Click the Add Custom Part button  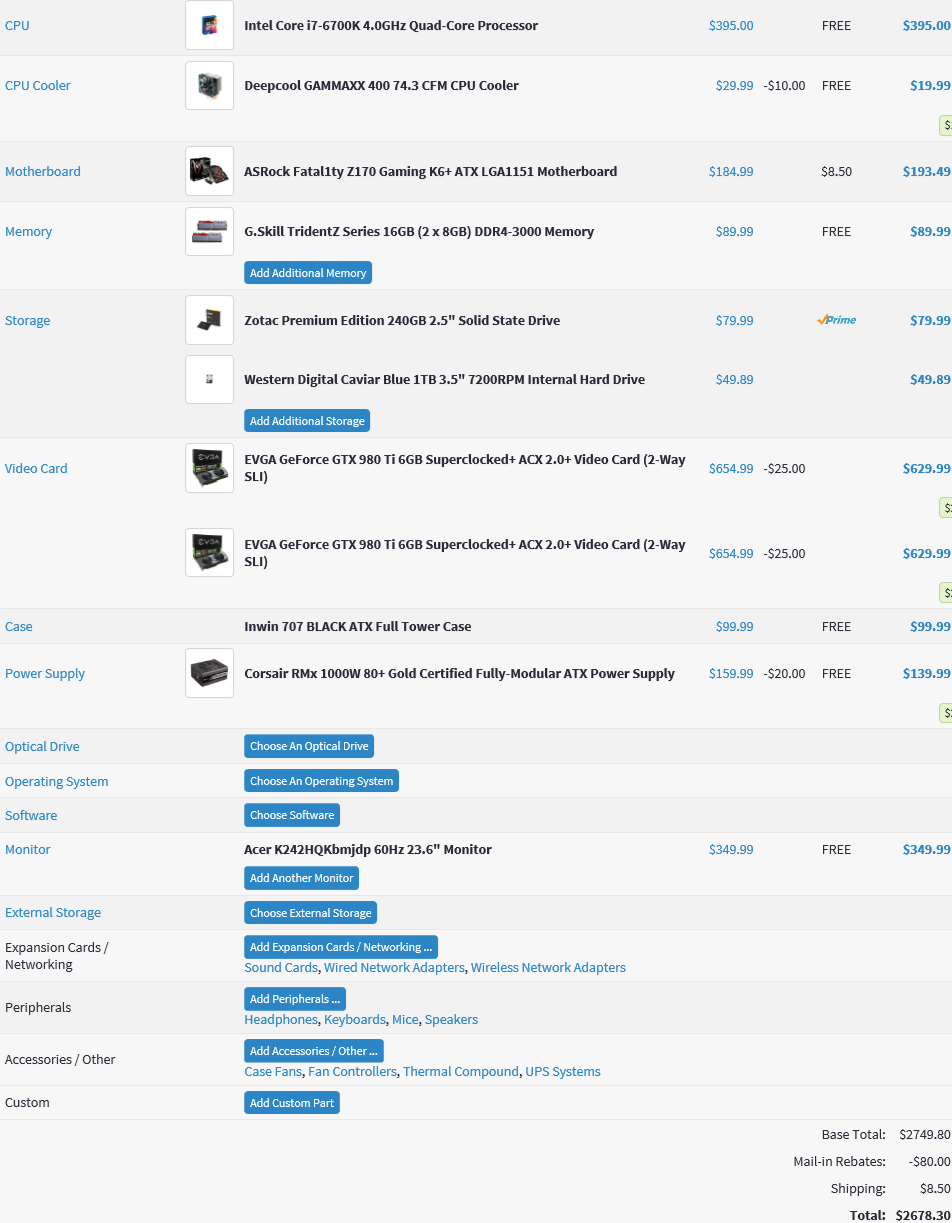click(x=292, y=1103)
